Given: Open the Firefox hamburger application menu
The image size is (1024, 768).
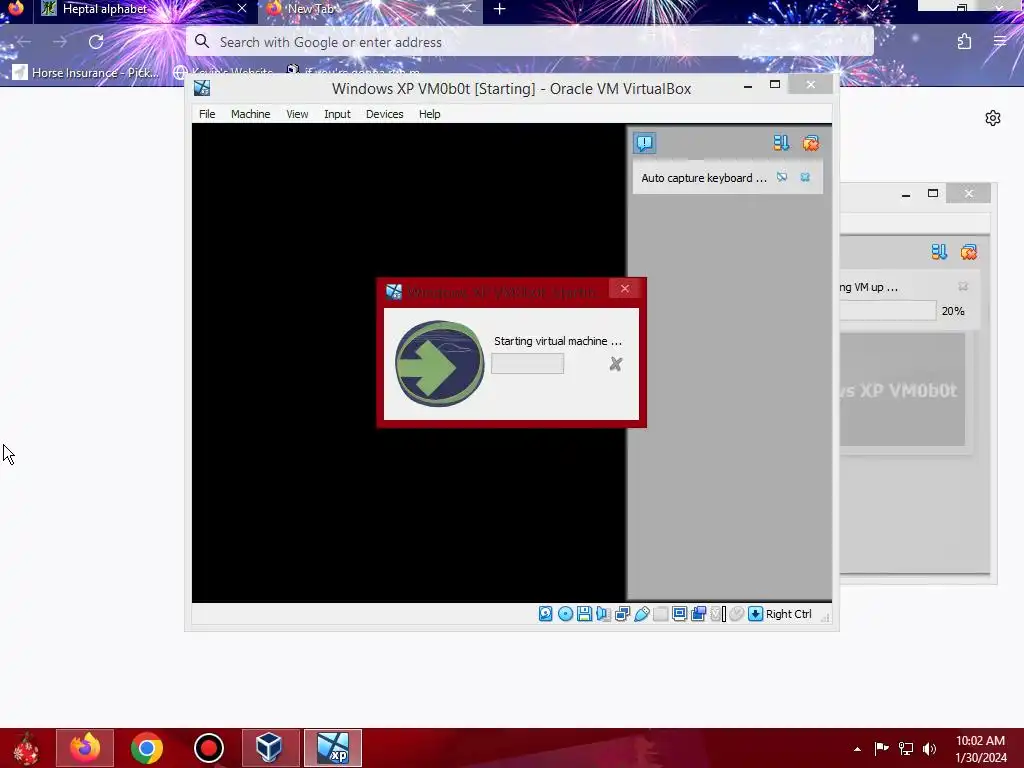Looking at the screenshot, I should (1000, 42).
